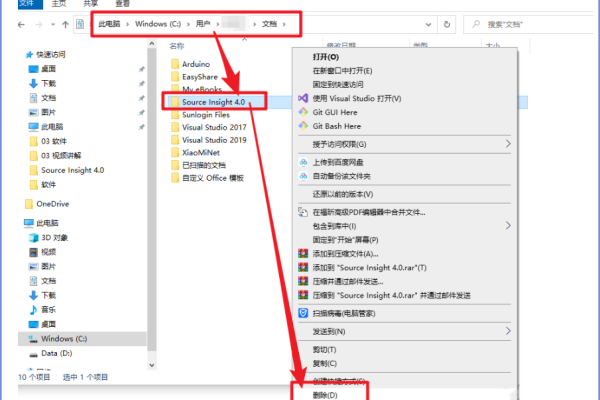Viewport: 600px width, 400px height.
Task: Click the Back navigation arrow
Action: [21, 24]
